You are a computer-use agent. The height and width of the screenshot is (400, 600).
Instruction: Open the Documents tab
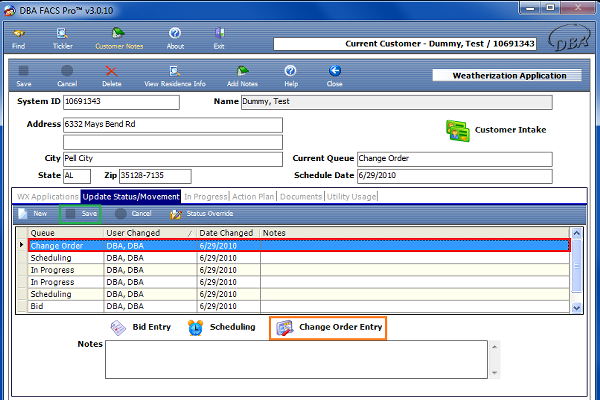pyautogui.click(x=301, y=197)
